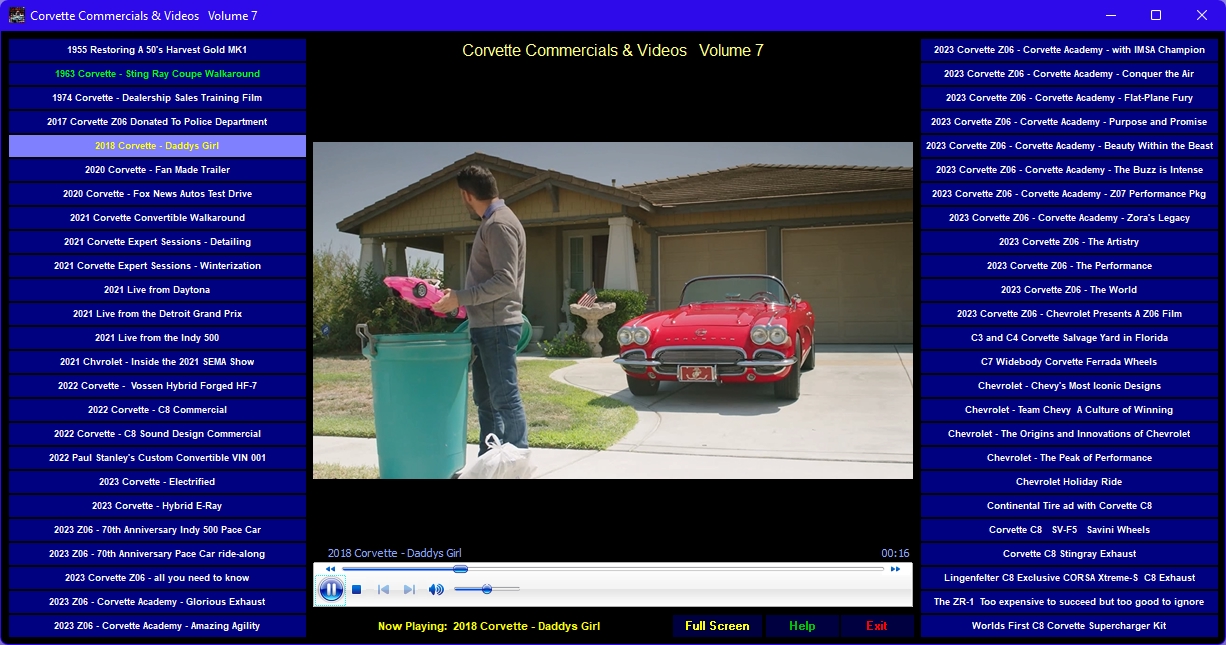Play 2022 Corvette C8 Sound Design Commercial

pos(157,434)
